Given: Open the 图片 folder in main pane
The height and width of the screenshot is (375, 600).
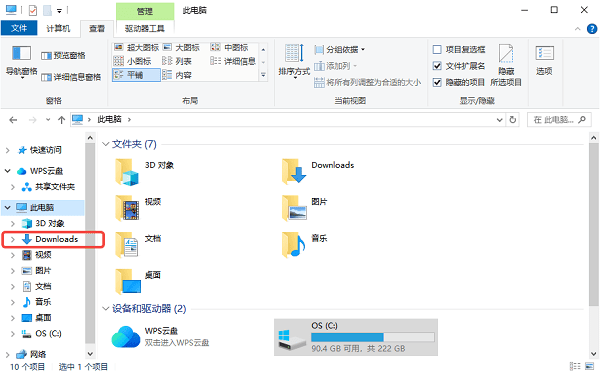Looking at the screenshot, I should pyautogui.click(x=305, y=209).
